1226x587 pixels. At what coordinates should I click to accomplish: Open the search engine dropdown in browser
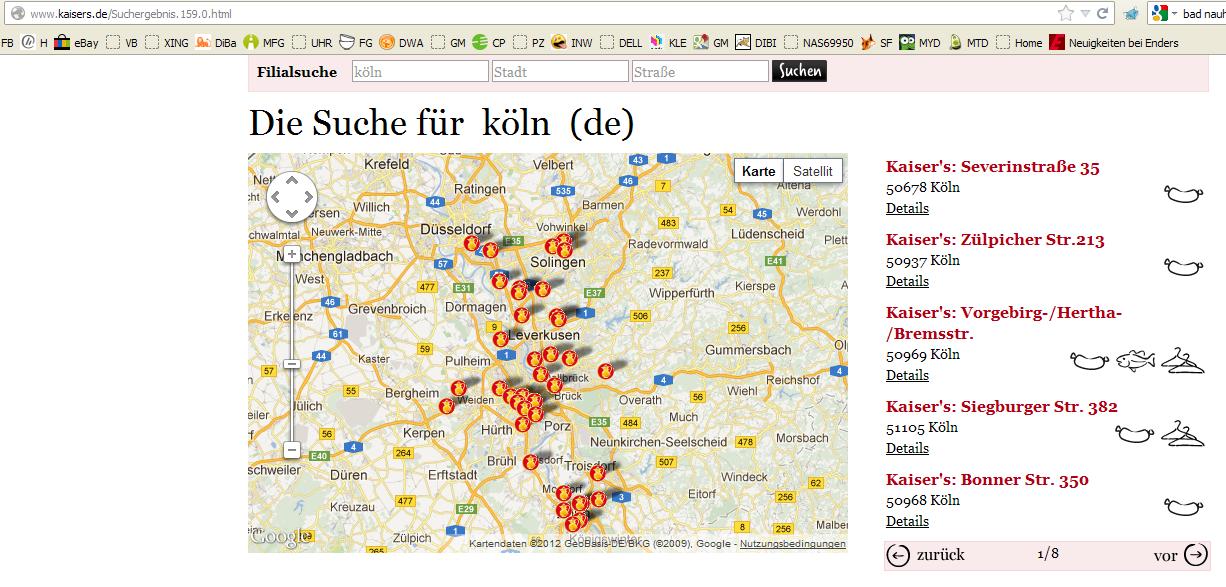click(x=1164, y=14)
